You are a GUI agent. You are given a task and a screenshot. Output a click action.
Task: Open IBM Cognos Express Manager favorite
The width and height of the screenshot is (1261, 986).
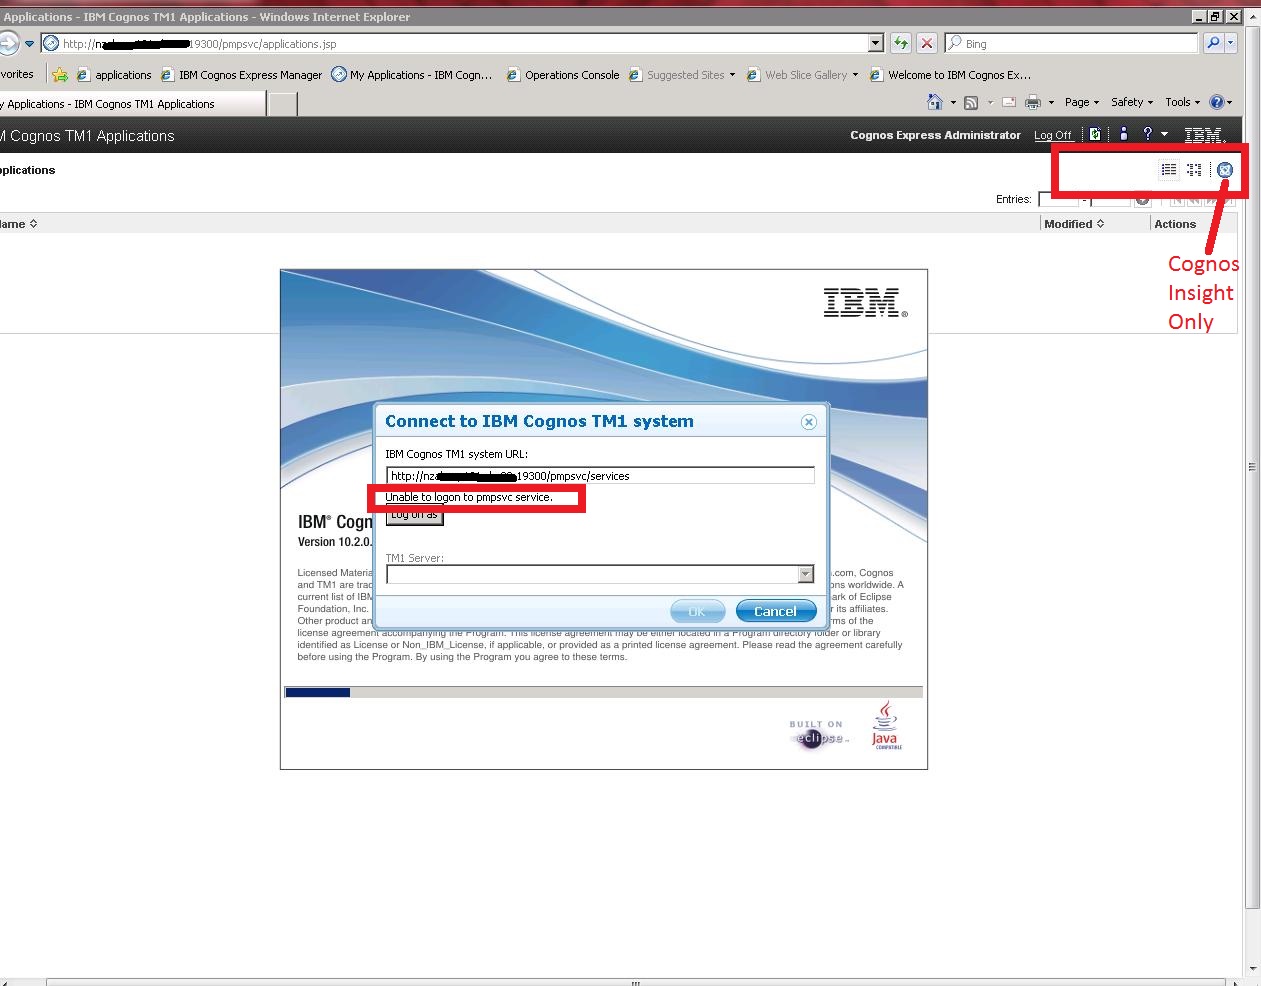coord(241,74)
